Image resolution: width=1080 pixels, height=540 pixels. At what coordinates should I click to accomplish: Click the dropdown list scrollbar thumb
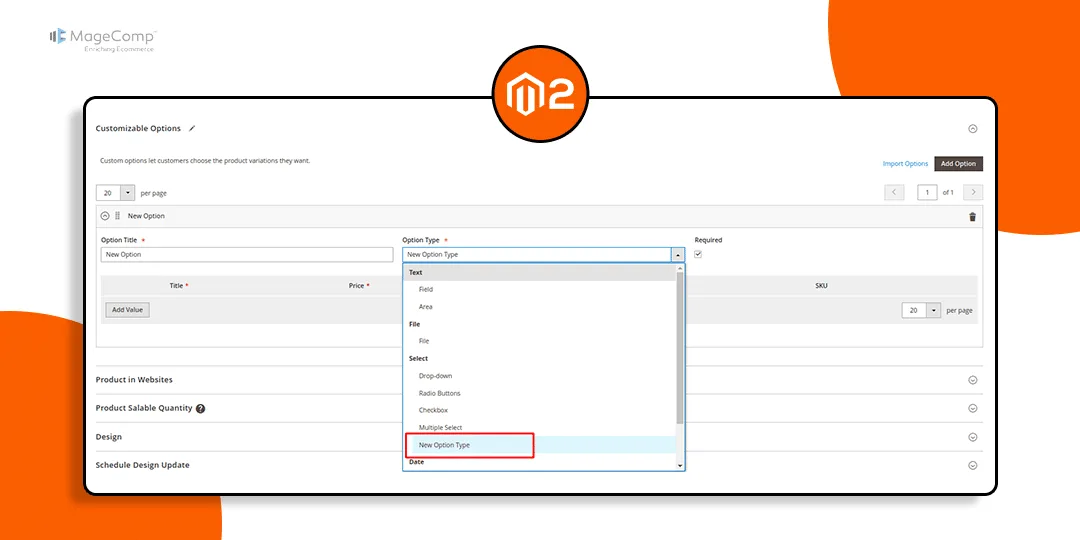(x=681, y=347)
